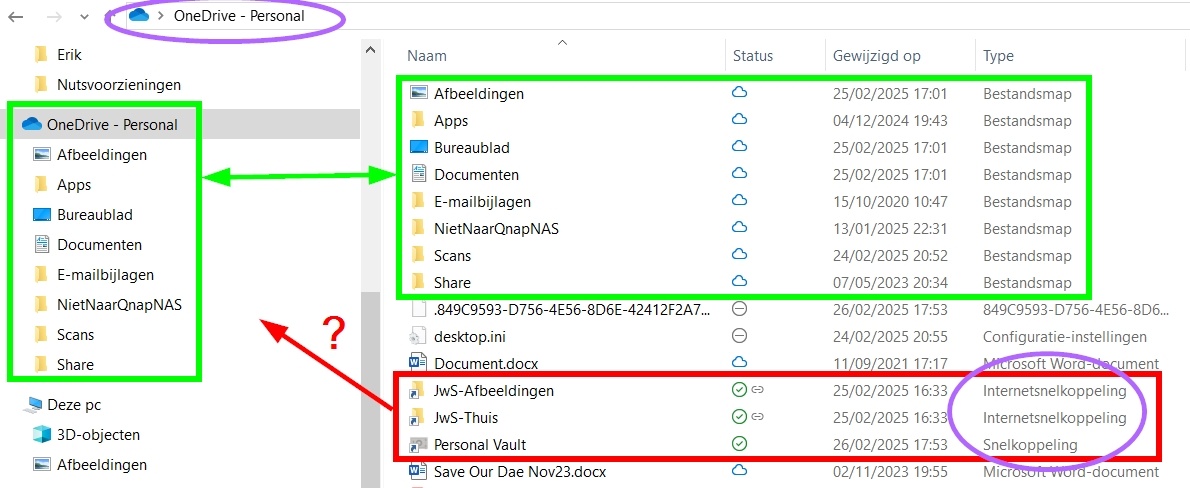1190x488 pixels.
Task: Select the .849C9593-D756 file name
Action: point(572,309)
